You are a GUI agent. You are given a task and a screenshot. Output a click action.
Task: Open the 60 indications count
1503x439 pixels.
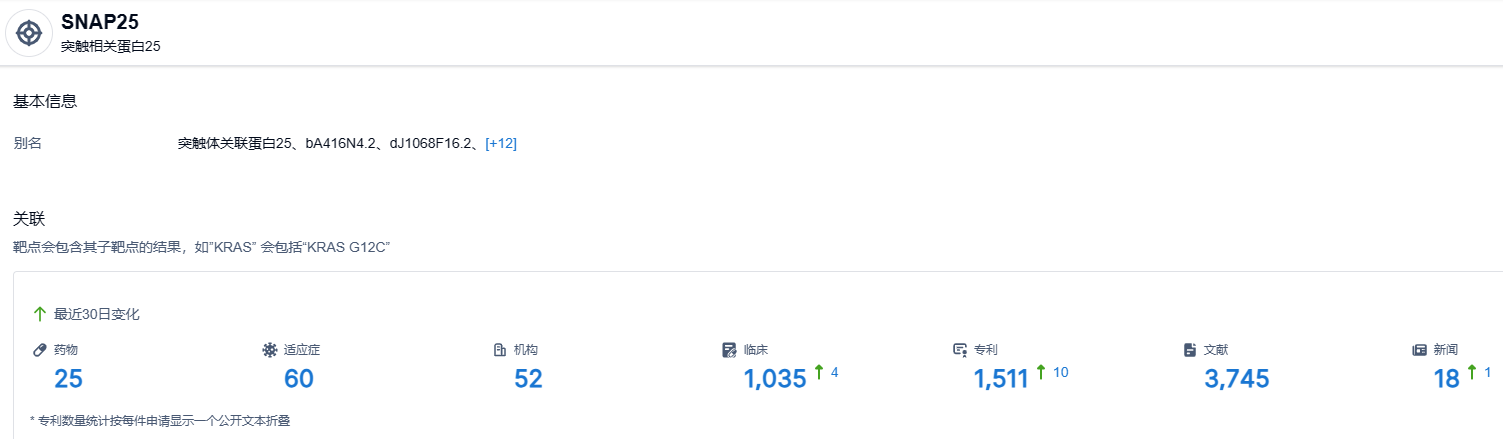pyautogui.click(x=298, y=379)
